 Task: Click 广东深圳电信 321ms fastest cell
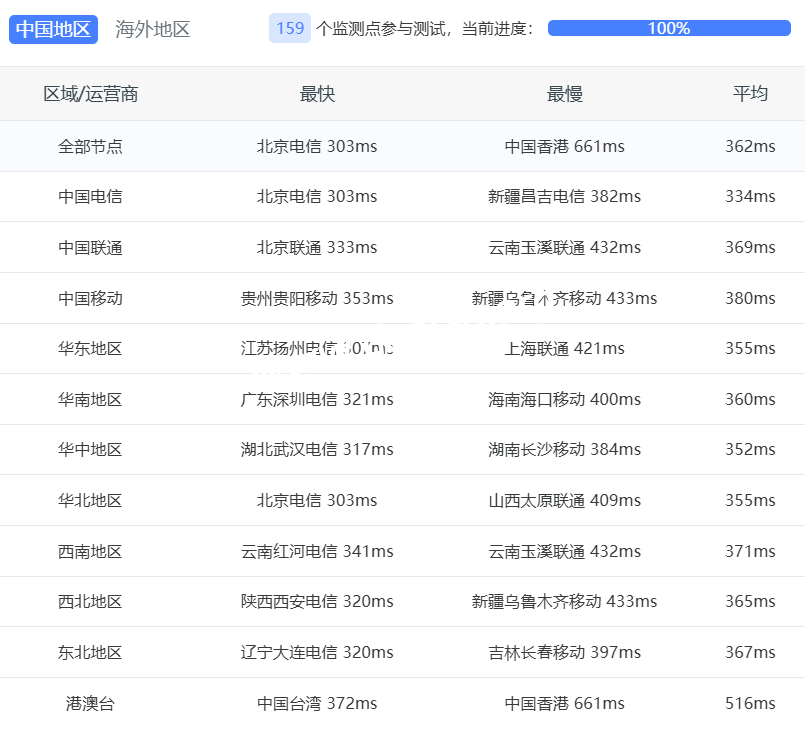coord(317,399)
